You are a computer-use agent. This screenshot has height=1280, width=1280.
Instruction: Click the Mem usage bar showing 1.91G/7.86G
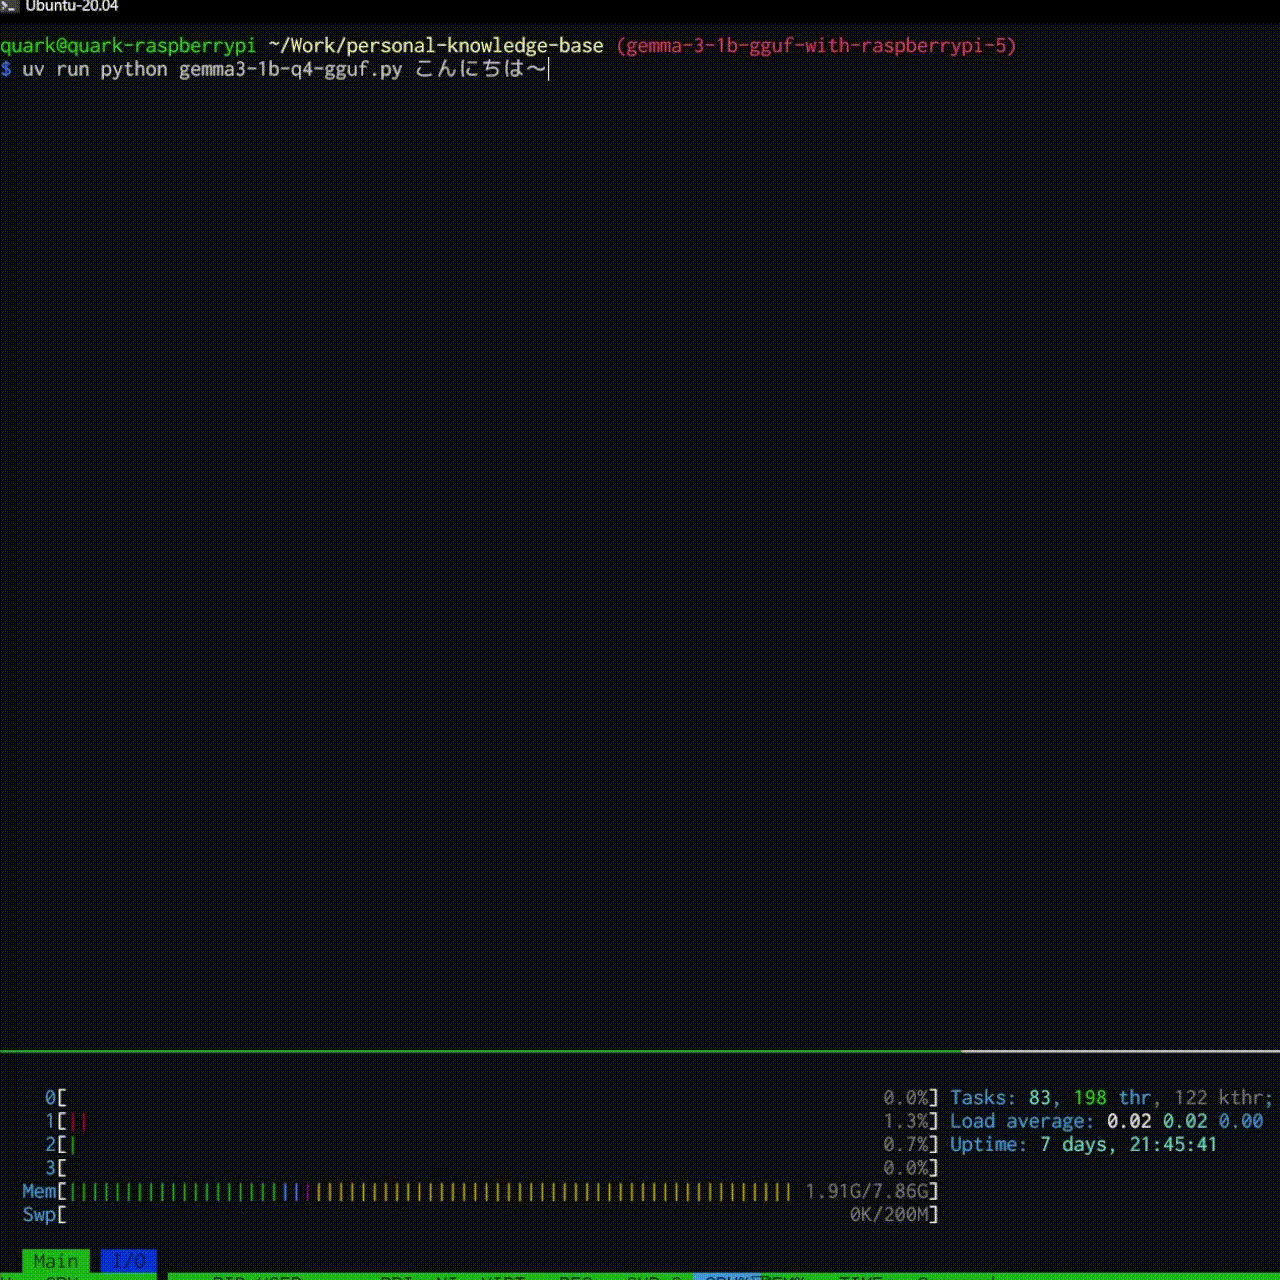480,1191
